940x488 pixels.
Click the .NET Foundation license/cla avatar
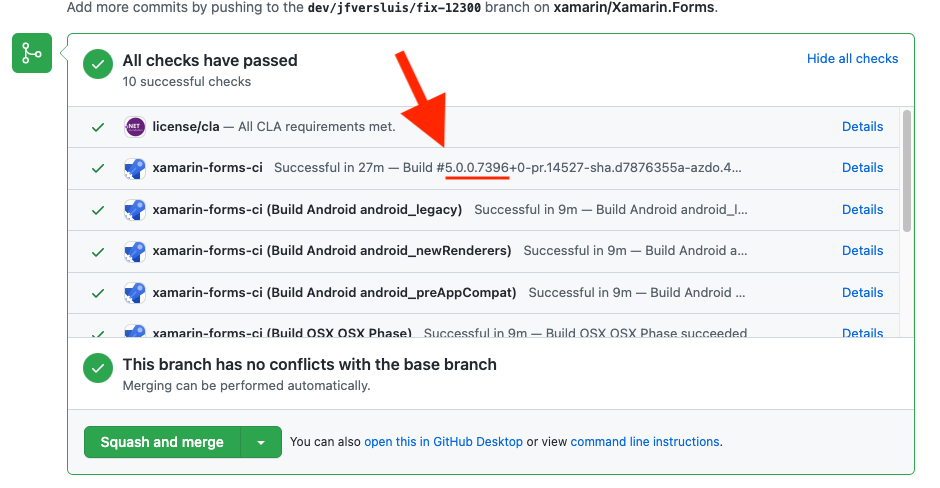(x=134, y=127)
